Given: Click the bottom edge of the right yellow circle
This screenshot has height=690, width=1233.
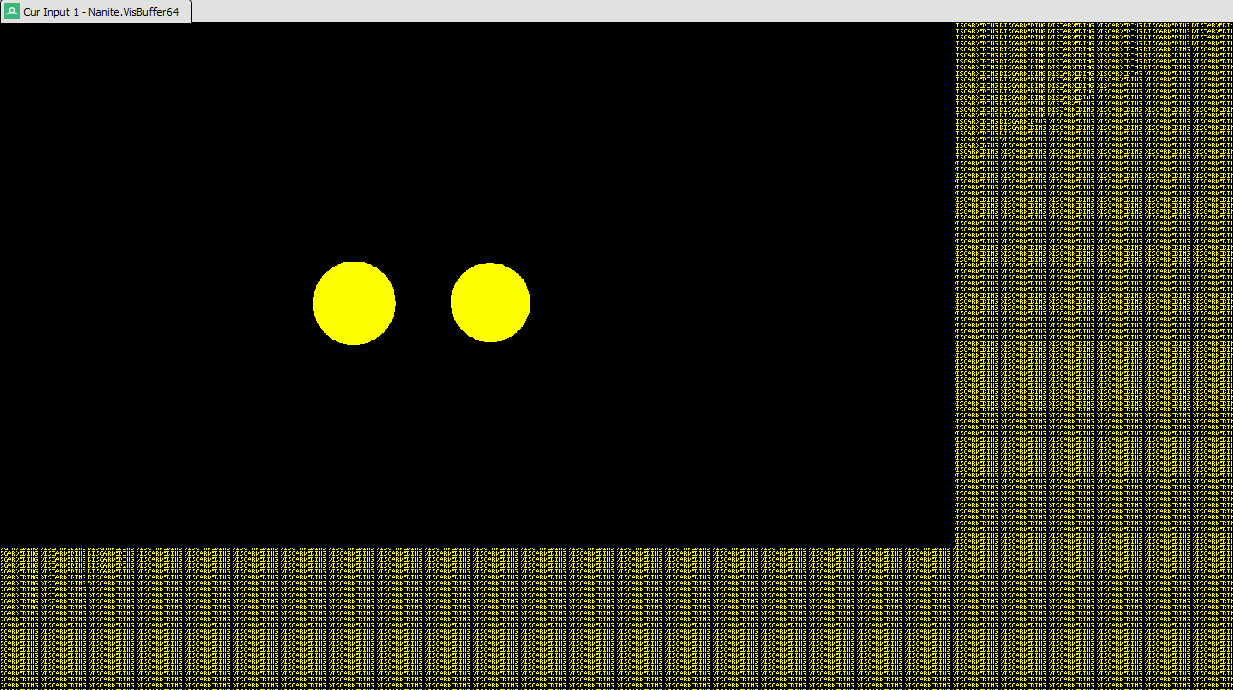Looking at the screenshot, I should (x=490, y=340).
